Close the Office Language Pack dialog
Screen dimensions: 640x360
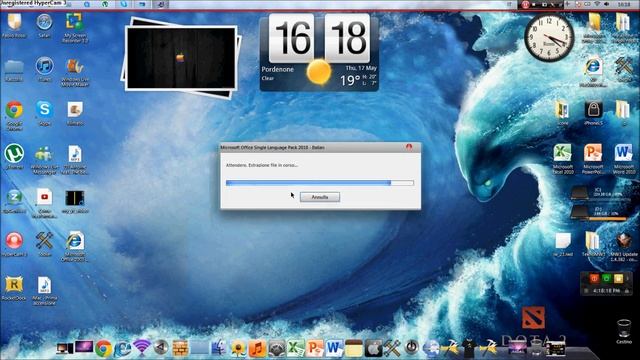tap(409, 147)
